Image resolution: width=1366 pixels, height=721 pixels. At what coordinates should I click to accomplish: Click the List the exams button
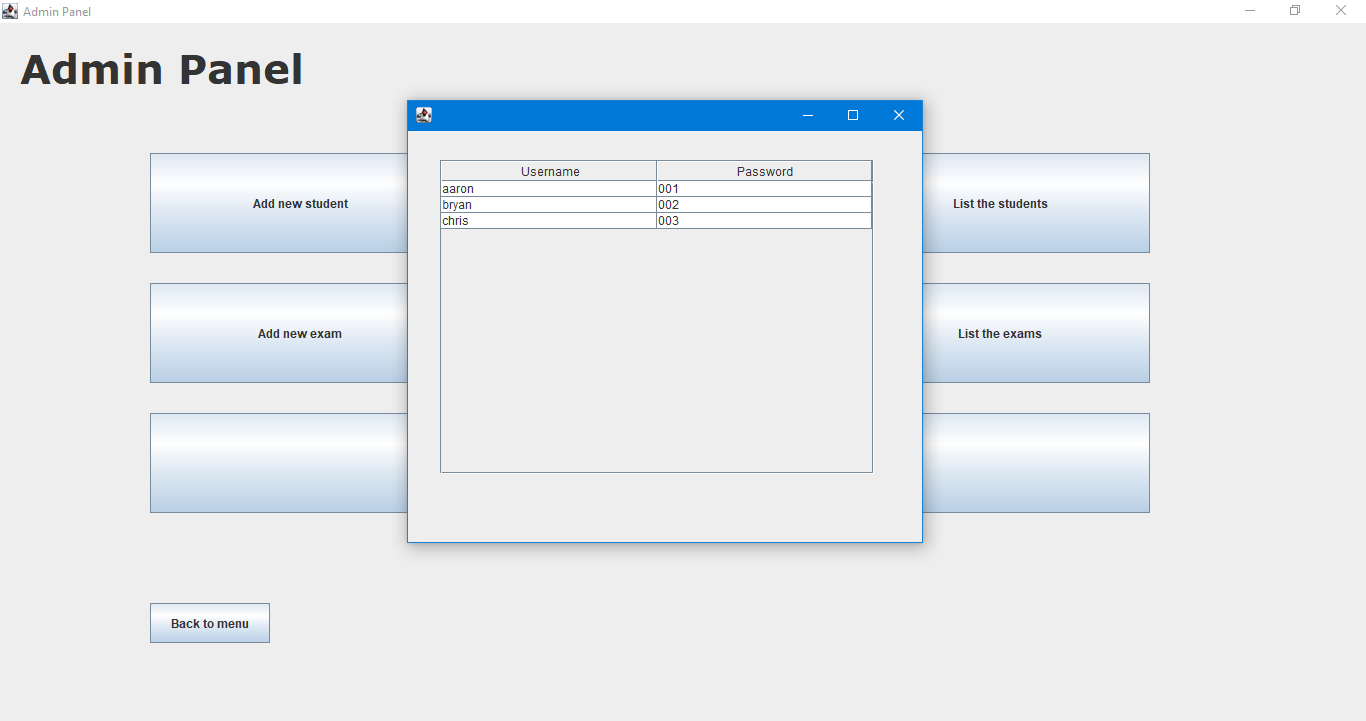1000,333
